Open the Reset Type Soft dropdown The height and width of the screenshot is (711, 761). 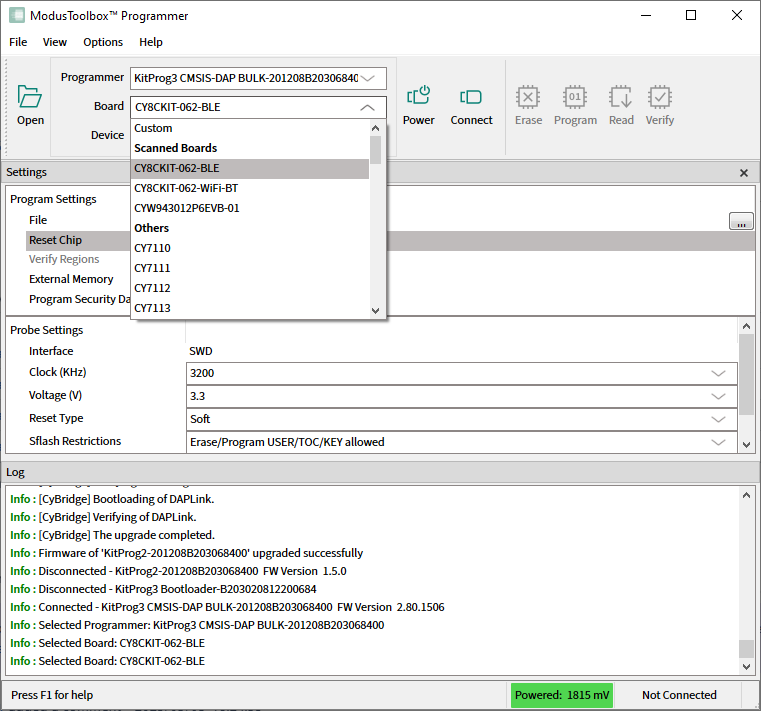[717, 419]
